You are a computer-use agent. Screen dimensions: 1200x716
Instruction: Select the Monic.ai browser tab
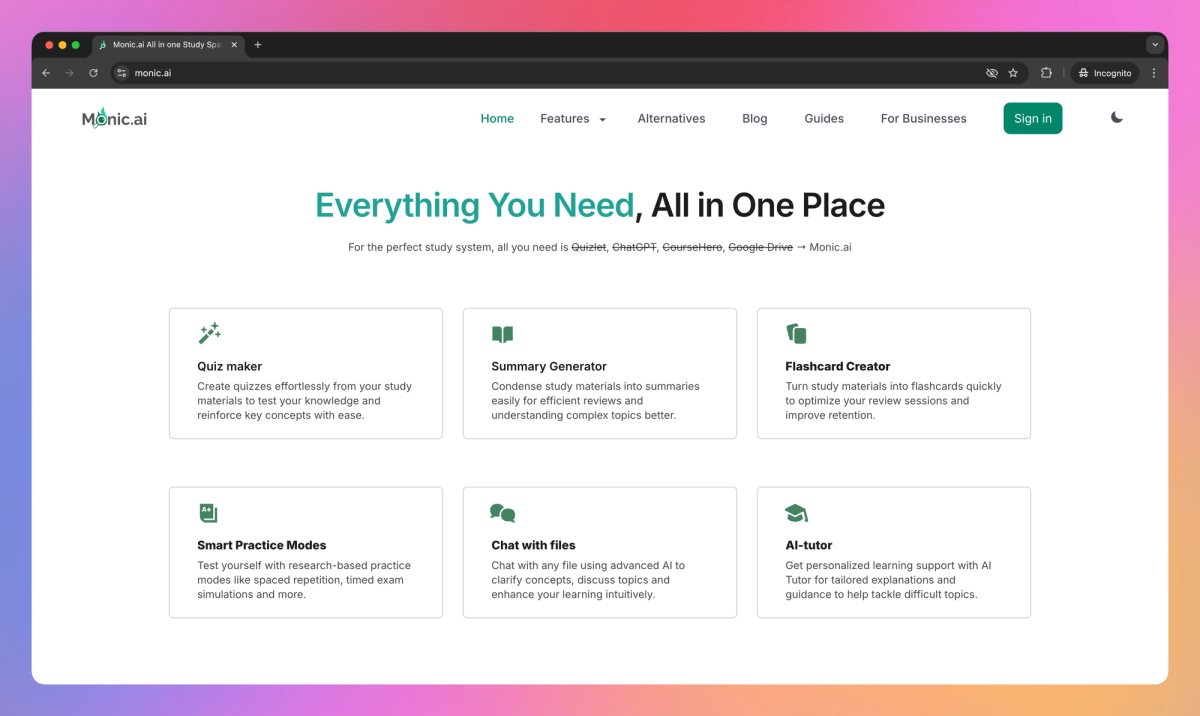coord(168,45)
